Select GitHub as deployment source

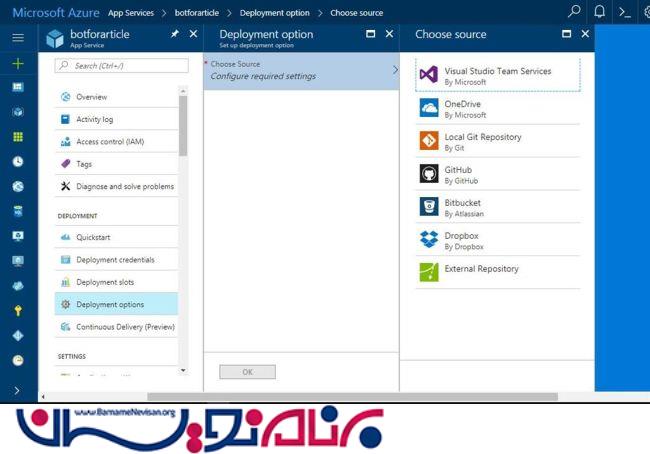(x=498, y=175)
